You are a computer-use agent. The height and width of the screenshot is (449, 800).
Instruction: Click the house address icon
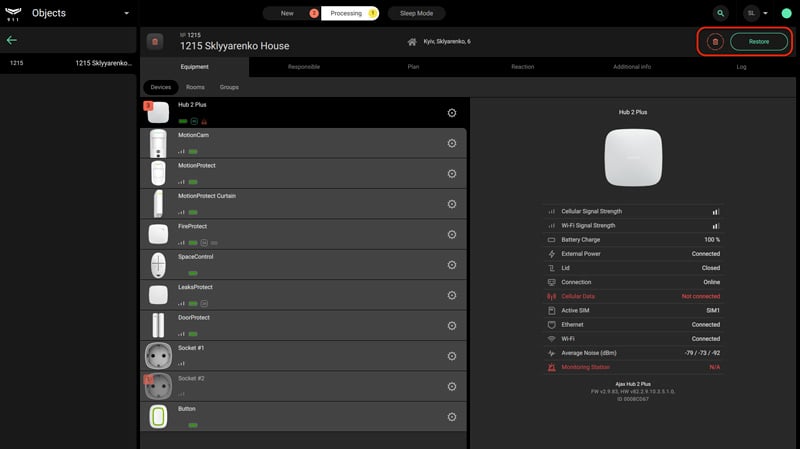[412, 42]
